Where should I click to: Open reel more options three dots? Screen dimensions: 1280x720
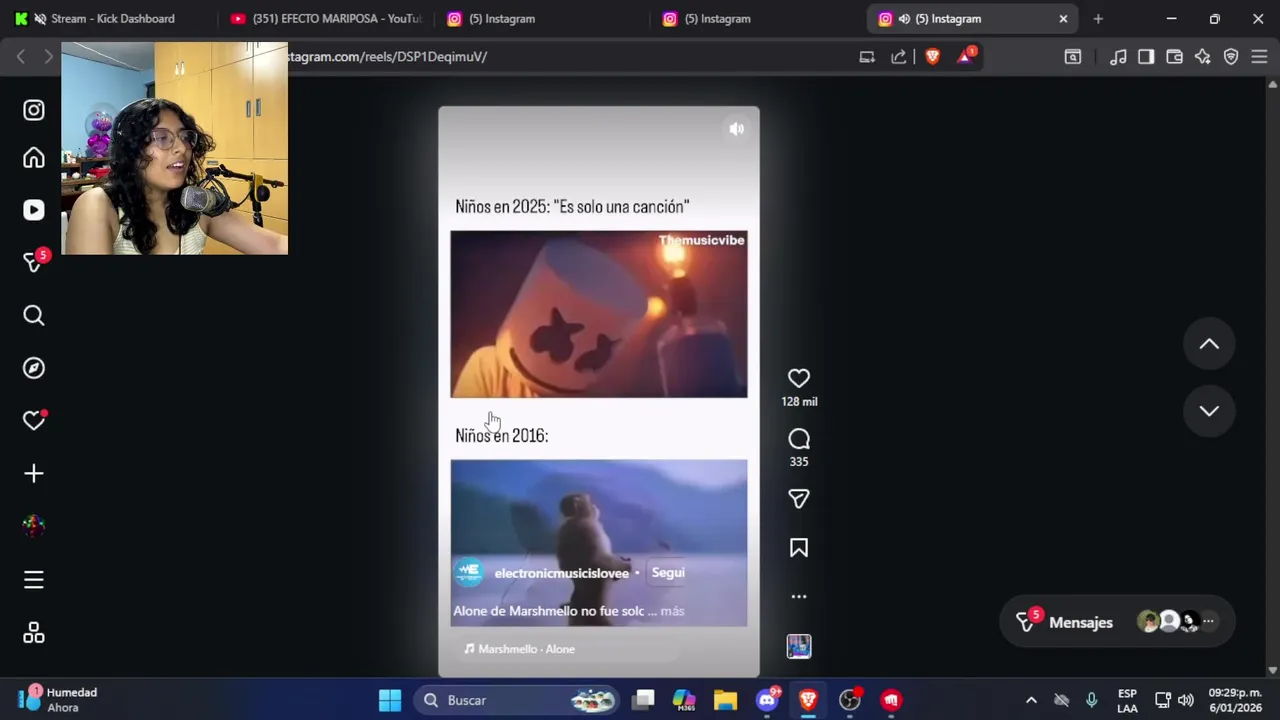pyautogui.click(x=798, y=597)
